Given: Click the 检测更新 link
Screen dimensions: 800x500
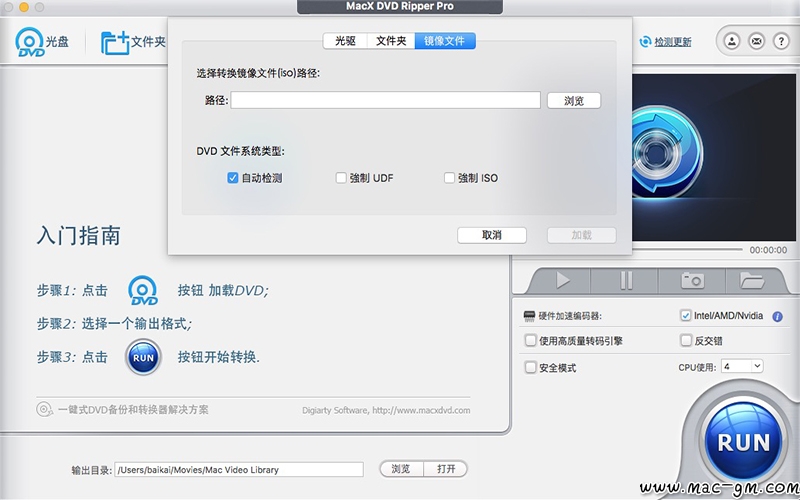Looking at the screenshot, I should click(672, 42).
